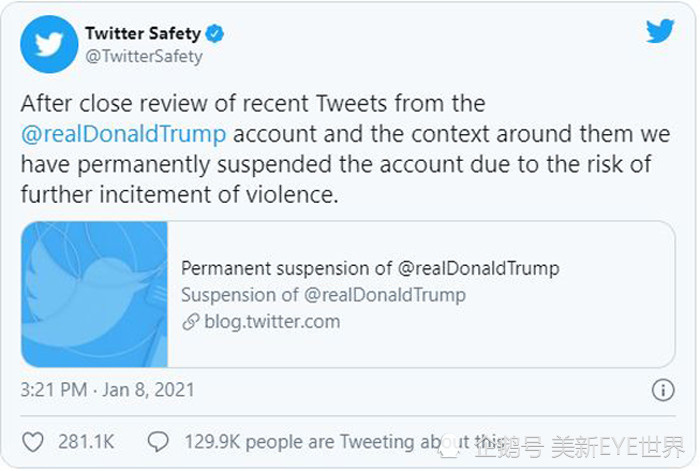The width and height of the screenshot is (700, 471).
Task: Click the chain link icon beside blog.twitter.com
Action: click(190, 322)
